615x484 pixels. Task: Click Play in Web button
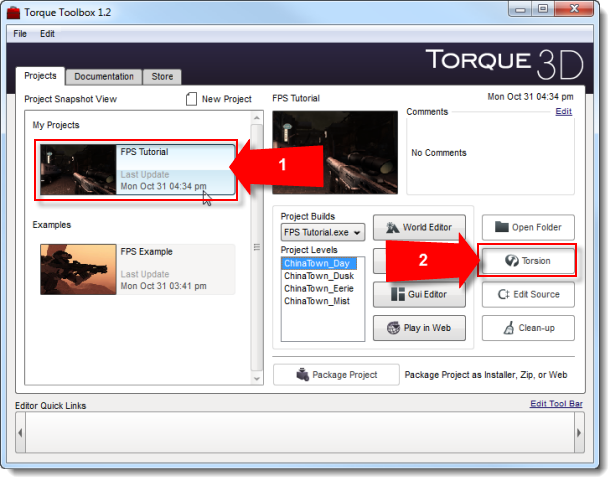click(419, 328)
